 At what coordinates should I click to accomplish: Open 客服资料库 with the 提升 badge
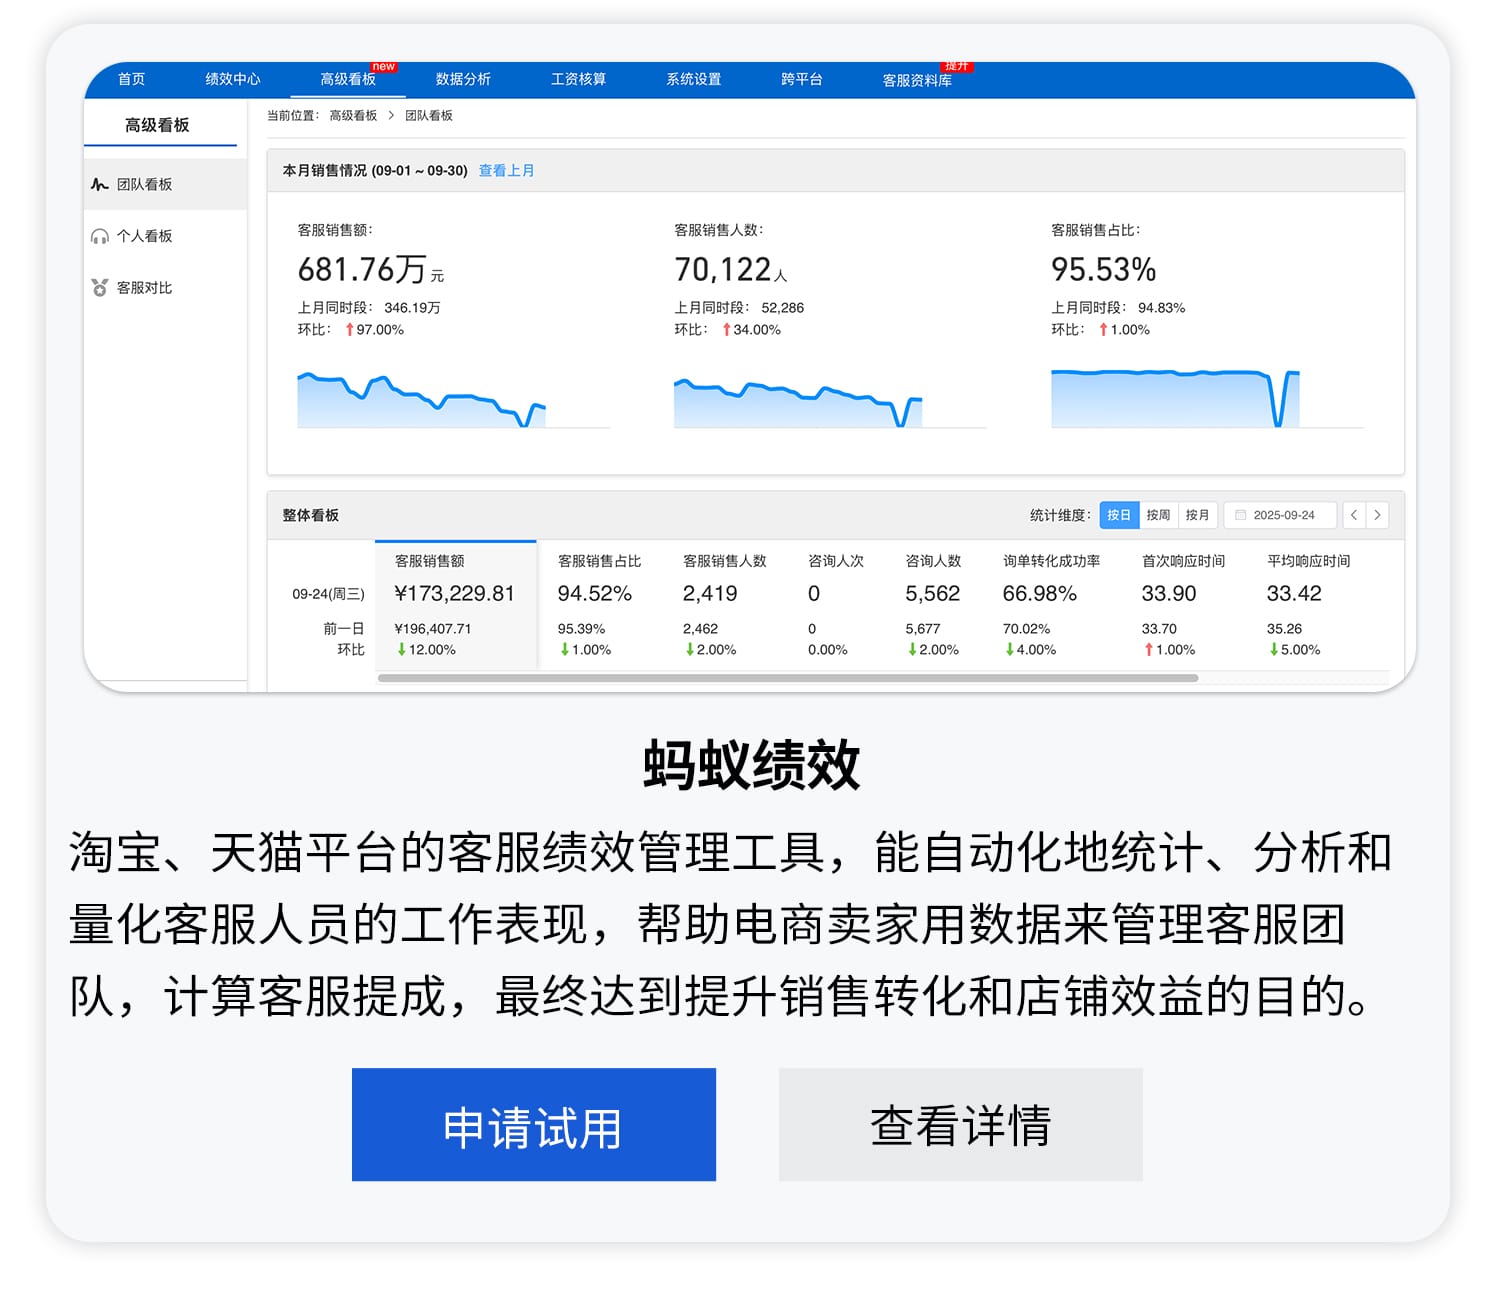[x=917, y=79]
